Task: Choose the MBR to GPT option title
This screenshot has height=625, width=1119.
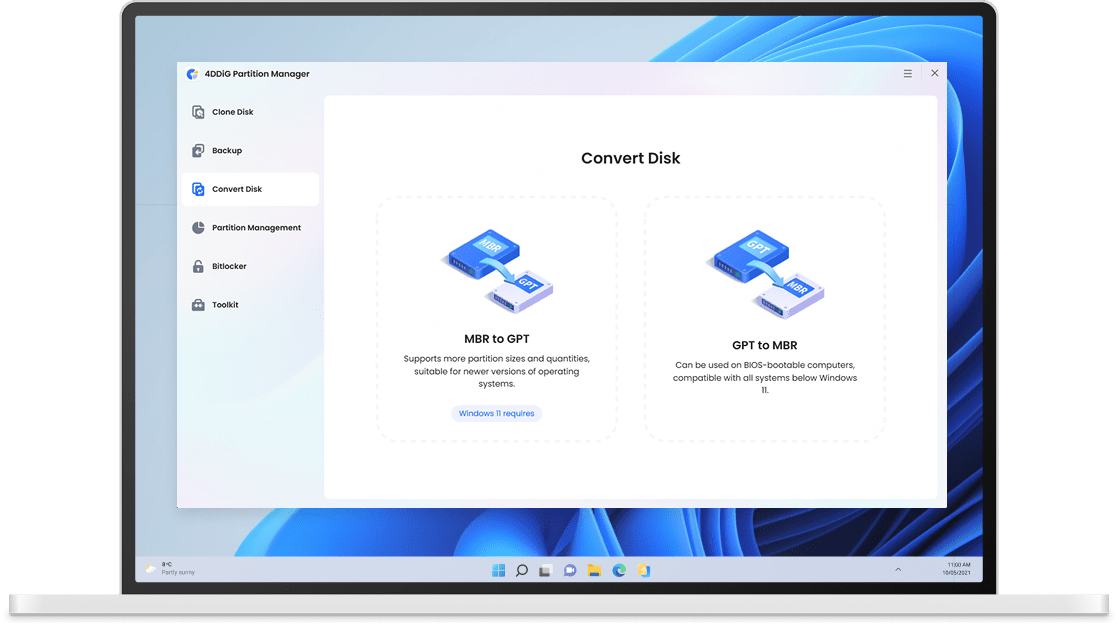Action: (x=497, y=339)
